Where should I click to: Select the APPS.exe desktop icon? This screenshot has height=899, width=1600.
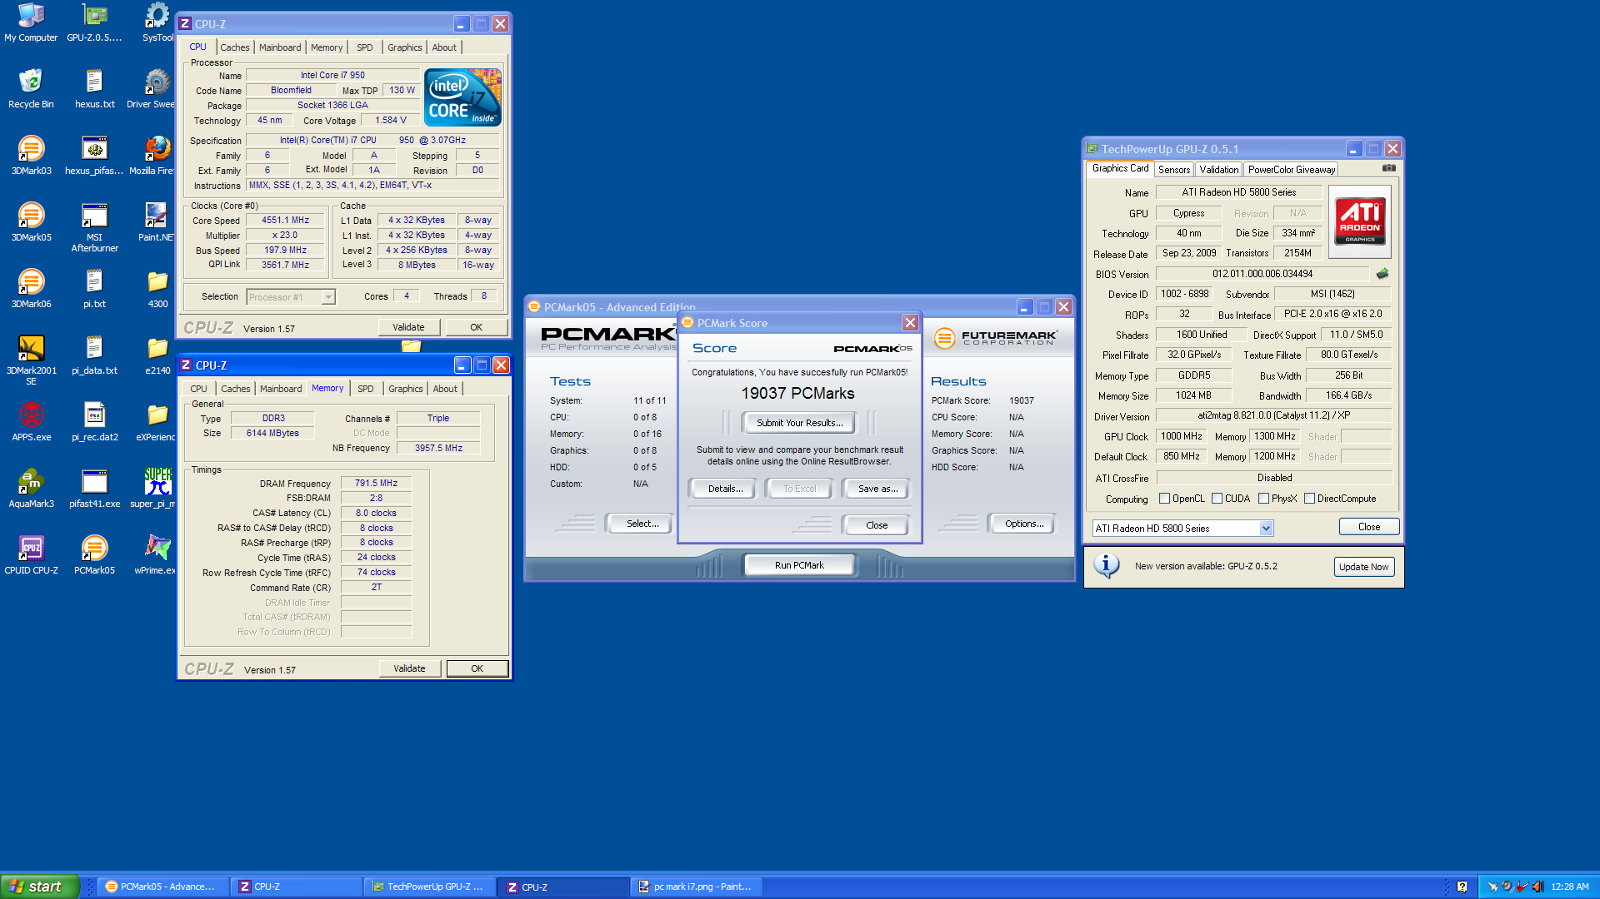coord(31,421)
